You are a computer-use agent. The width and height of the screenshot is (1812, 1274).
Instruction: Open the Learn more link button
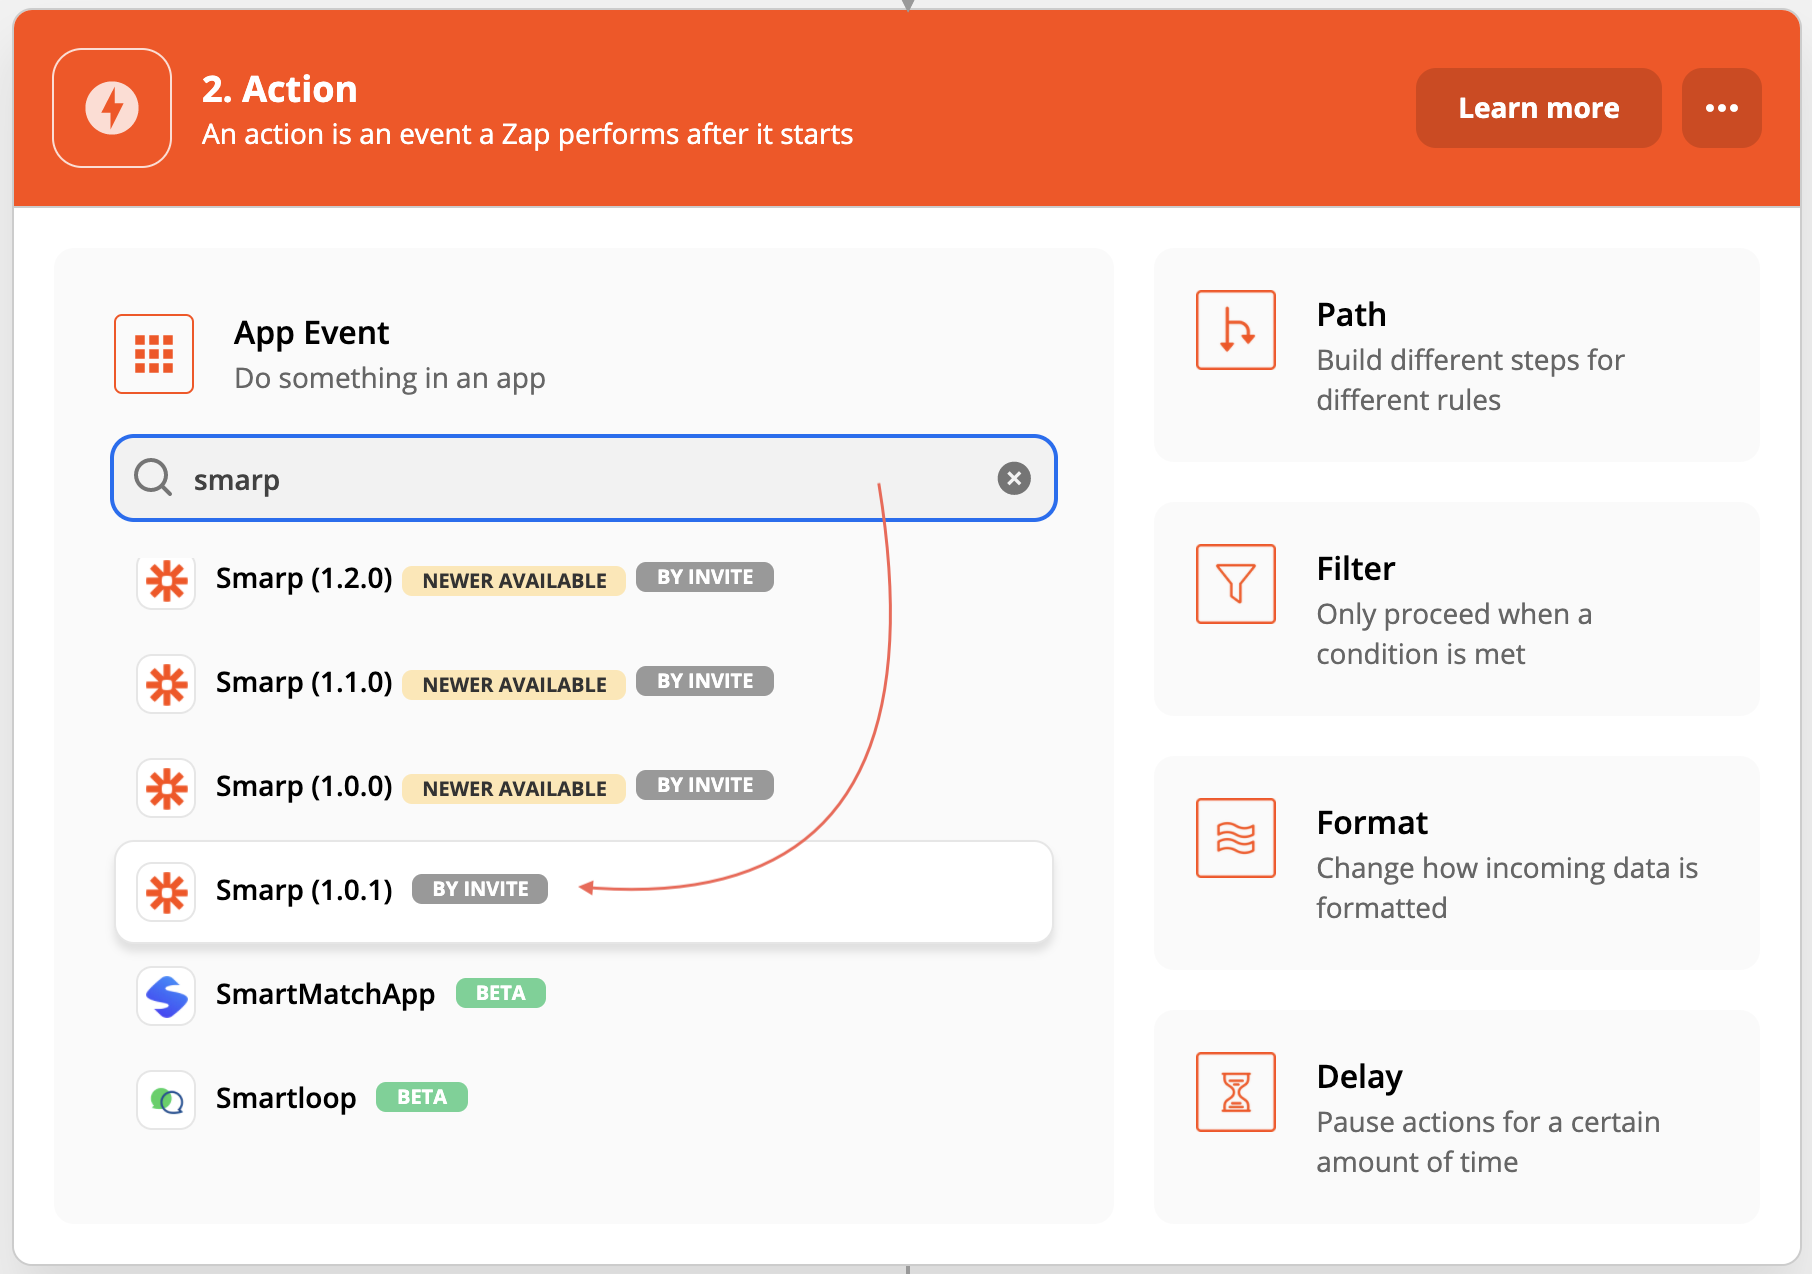point(1538,108)
